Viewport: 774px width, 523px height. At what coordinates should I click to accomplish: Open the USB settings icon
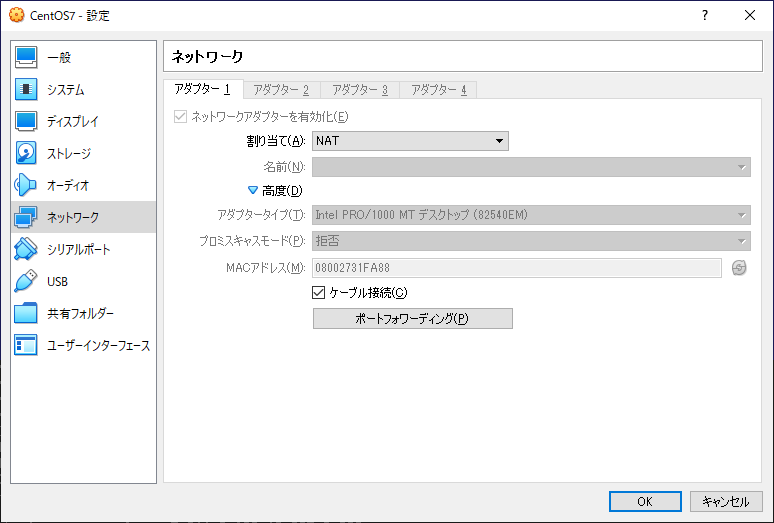(27, 282)
